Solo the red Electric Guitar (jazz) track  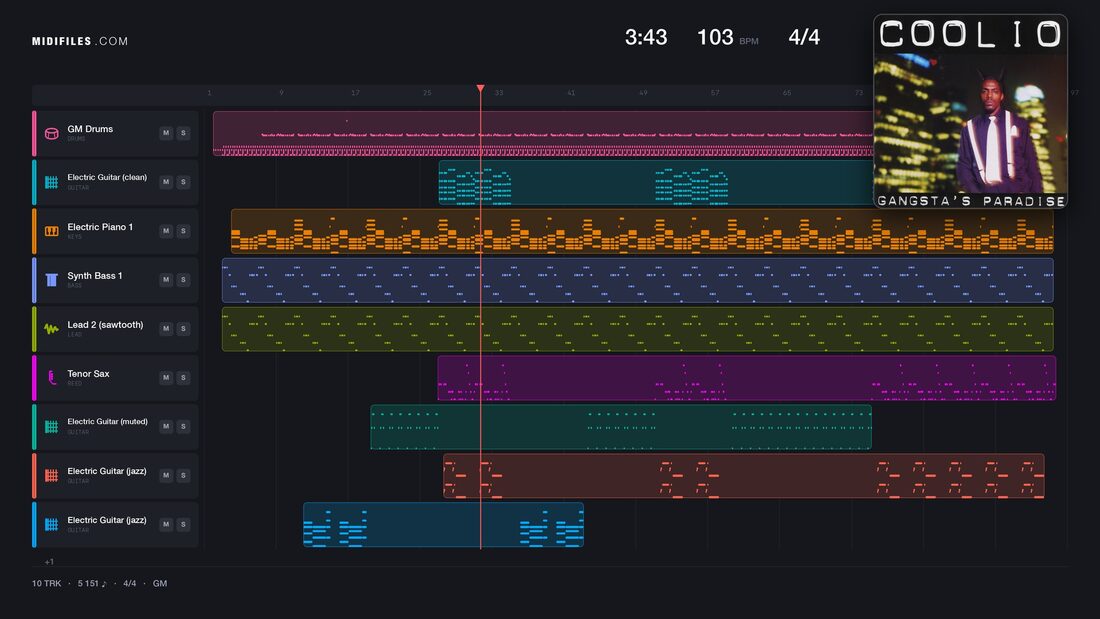tap(183, 475)
